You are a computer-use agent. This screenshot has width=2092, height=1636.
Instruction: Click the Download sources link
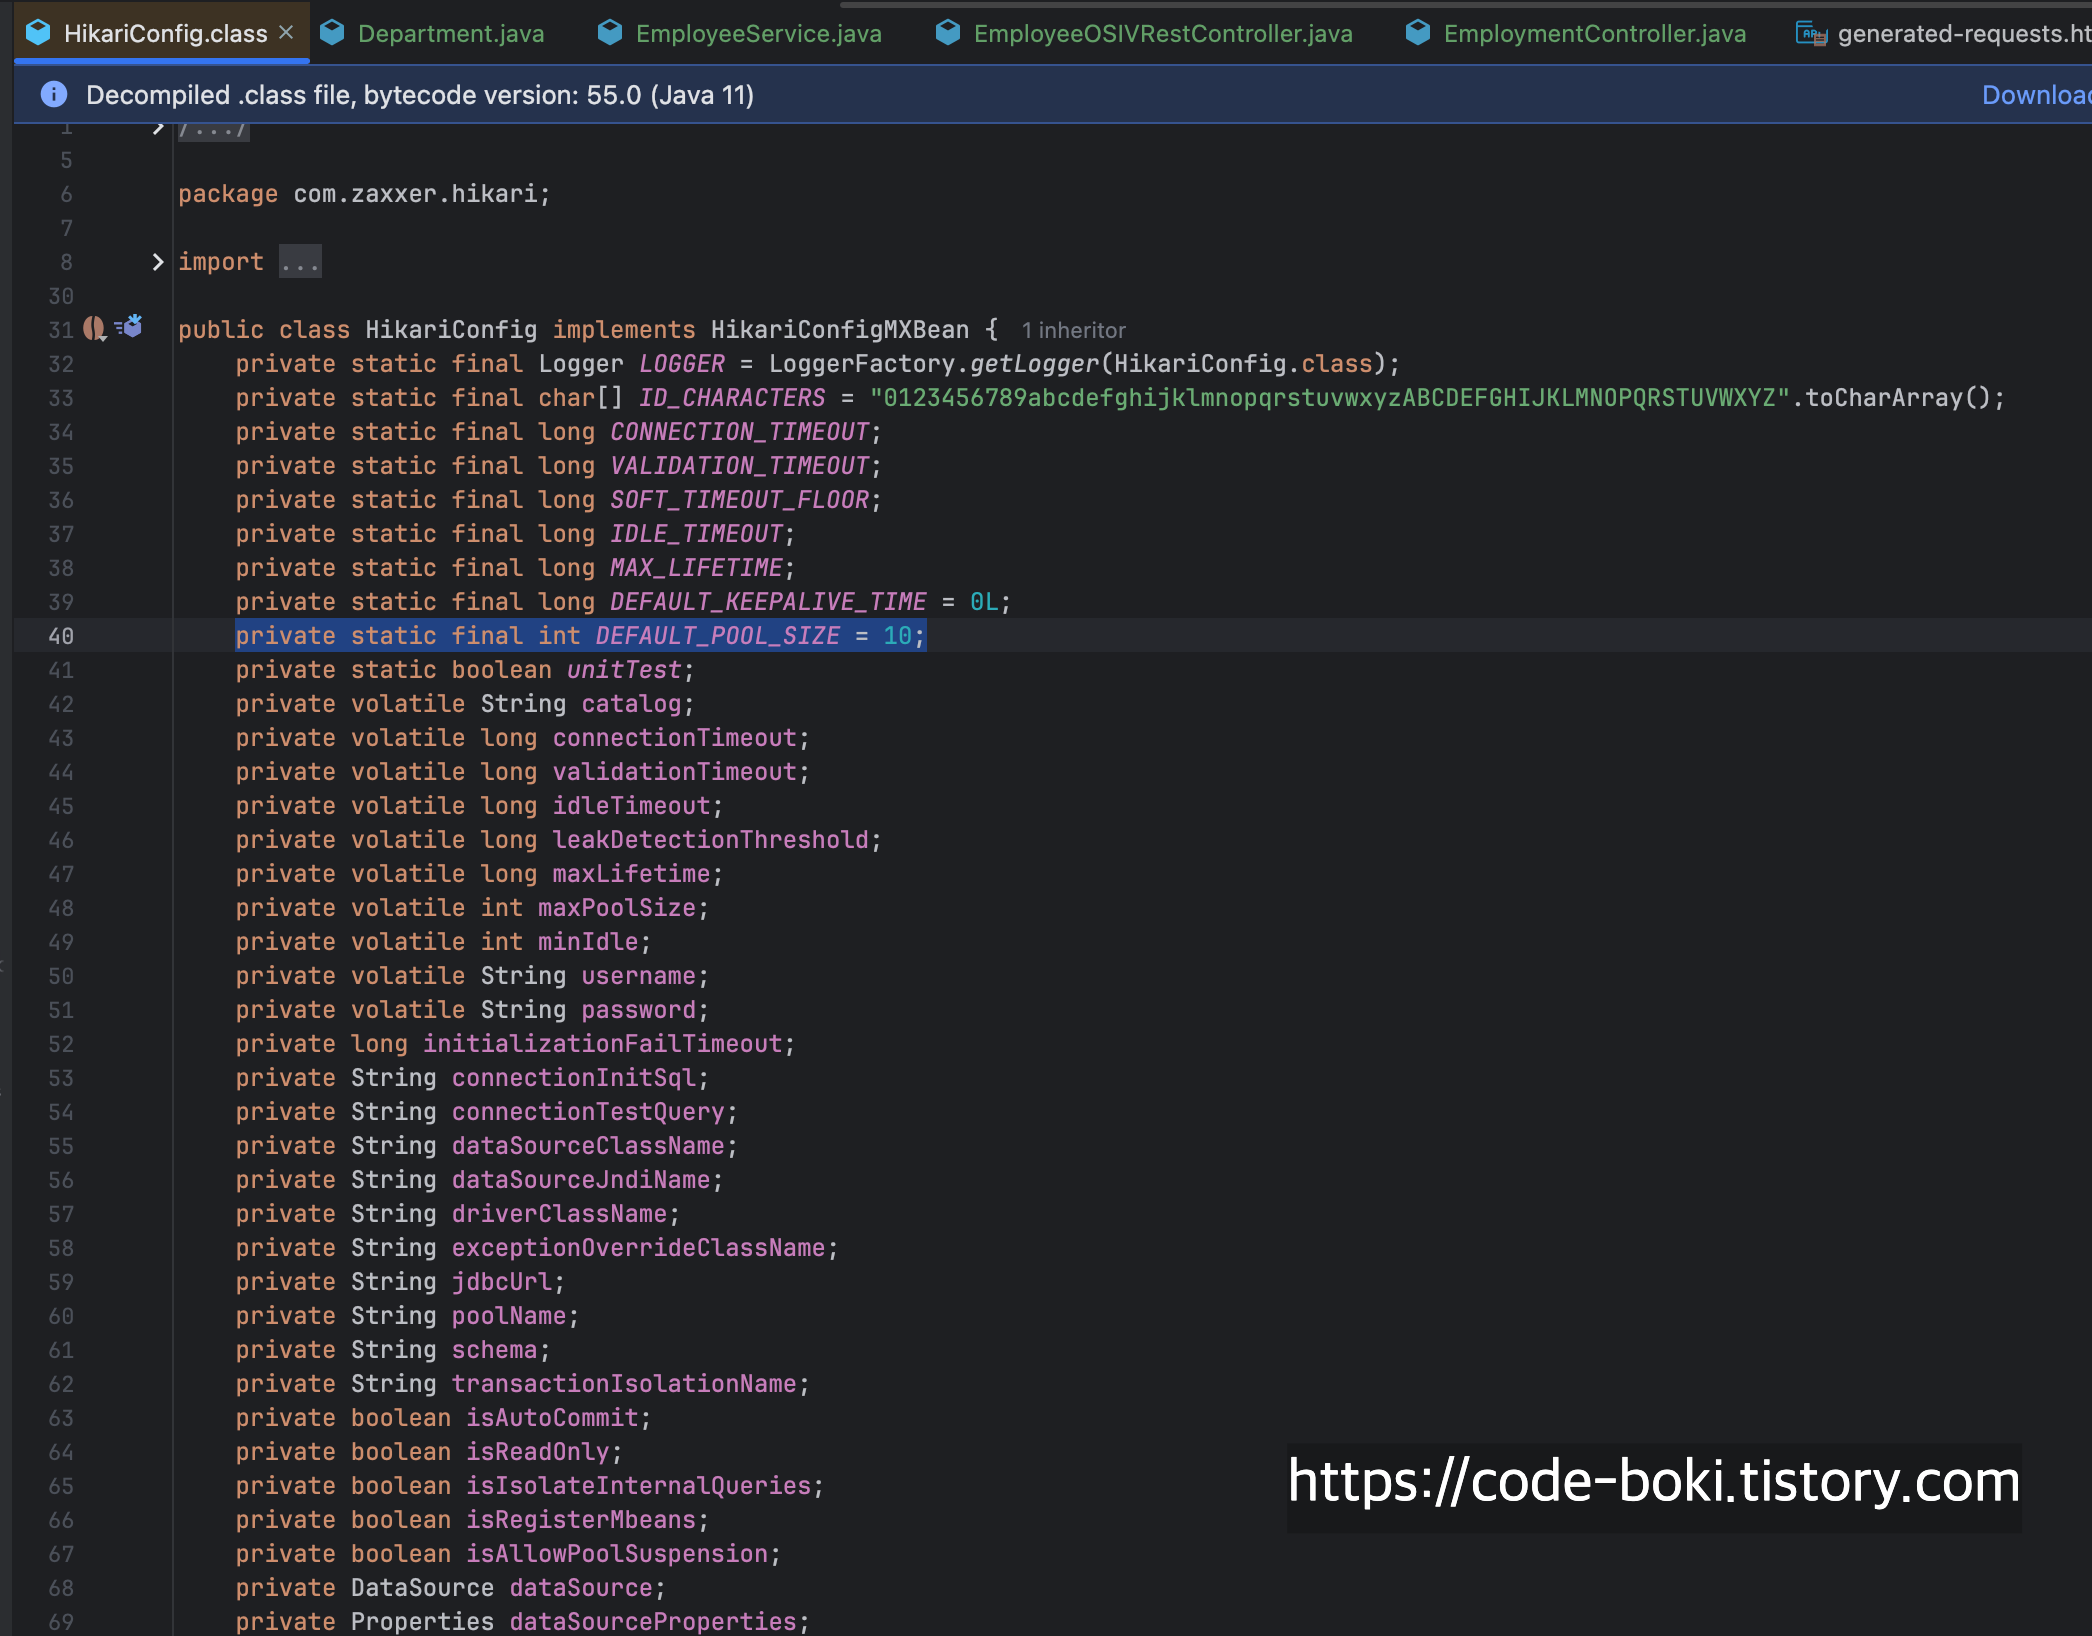coord(2034,95)
